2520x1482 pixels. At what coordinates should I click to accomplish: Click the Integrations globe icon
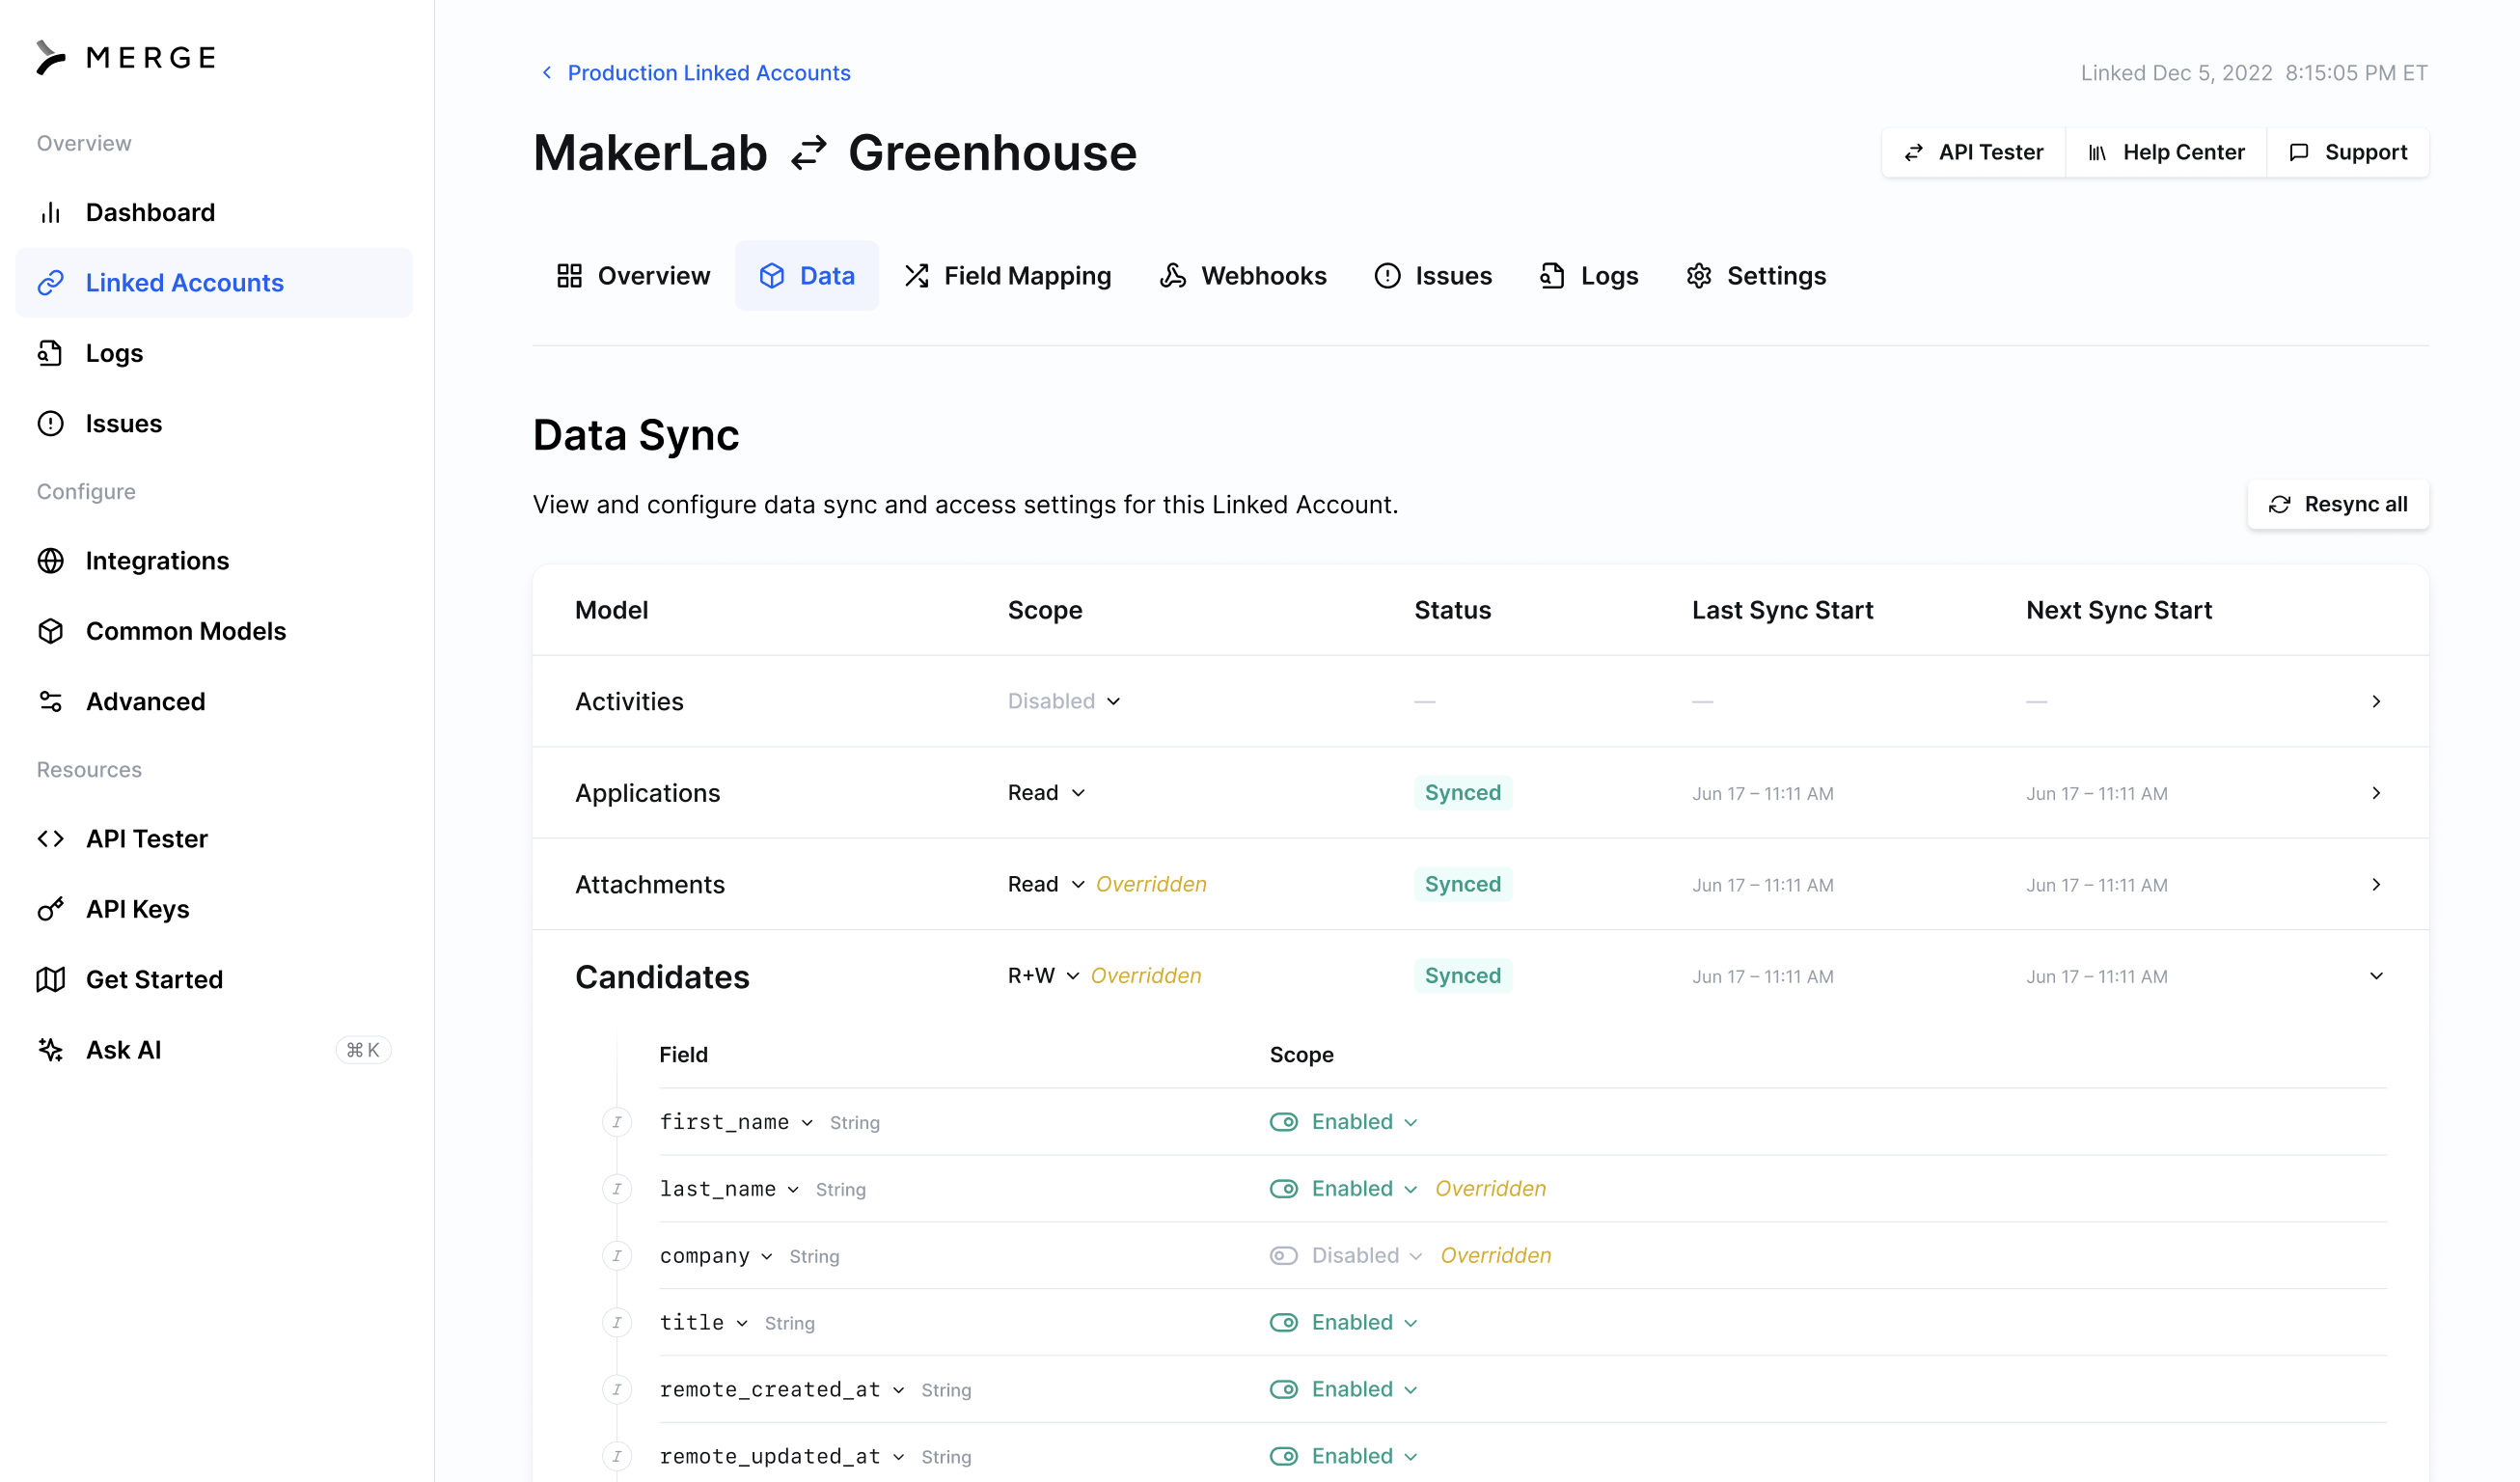(x=51, y=561)
